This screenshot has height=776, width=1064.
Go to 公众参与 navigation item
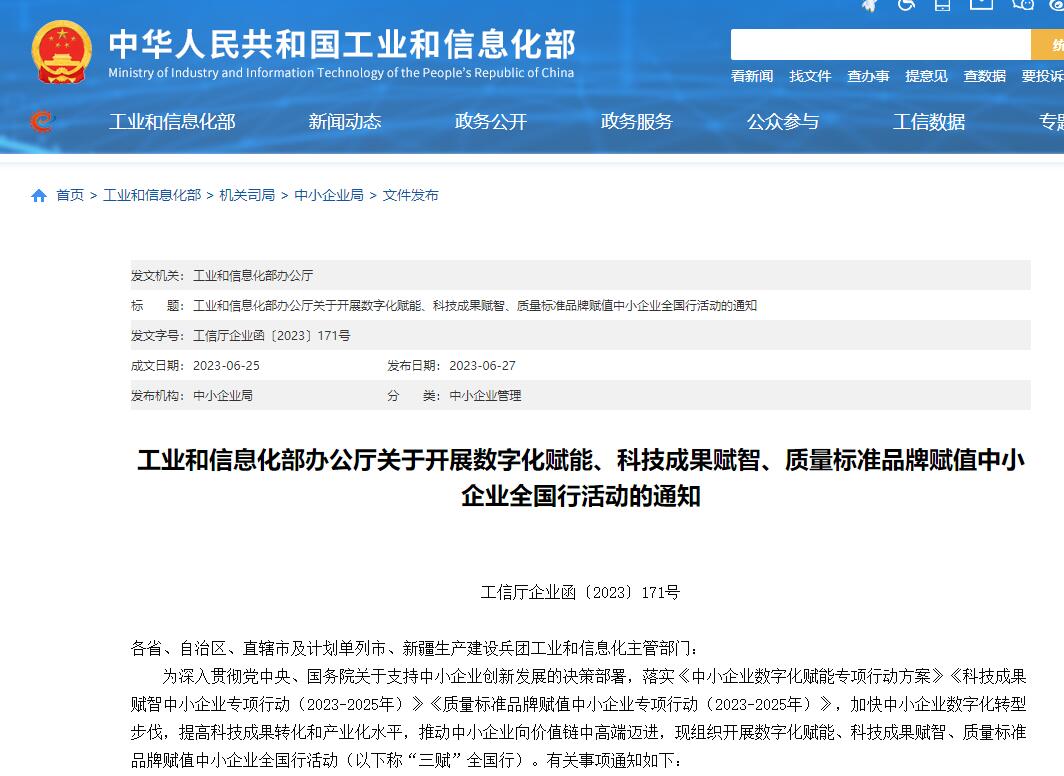pyautogui.click(x=783, y=122)
